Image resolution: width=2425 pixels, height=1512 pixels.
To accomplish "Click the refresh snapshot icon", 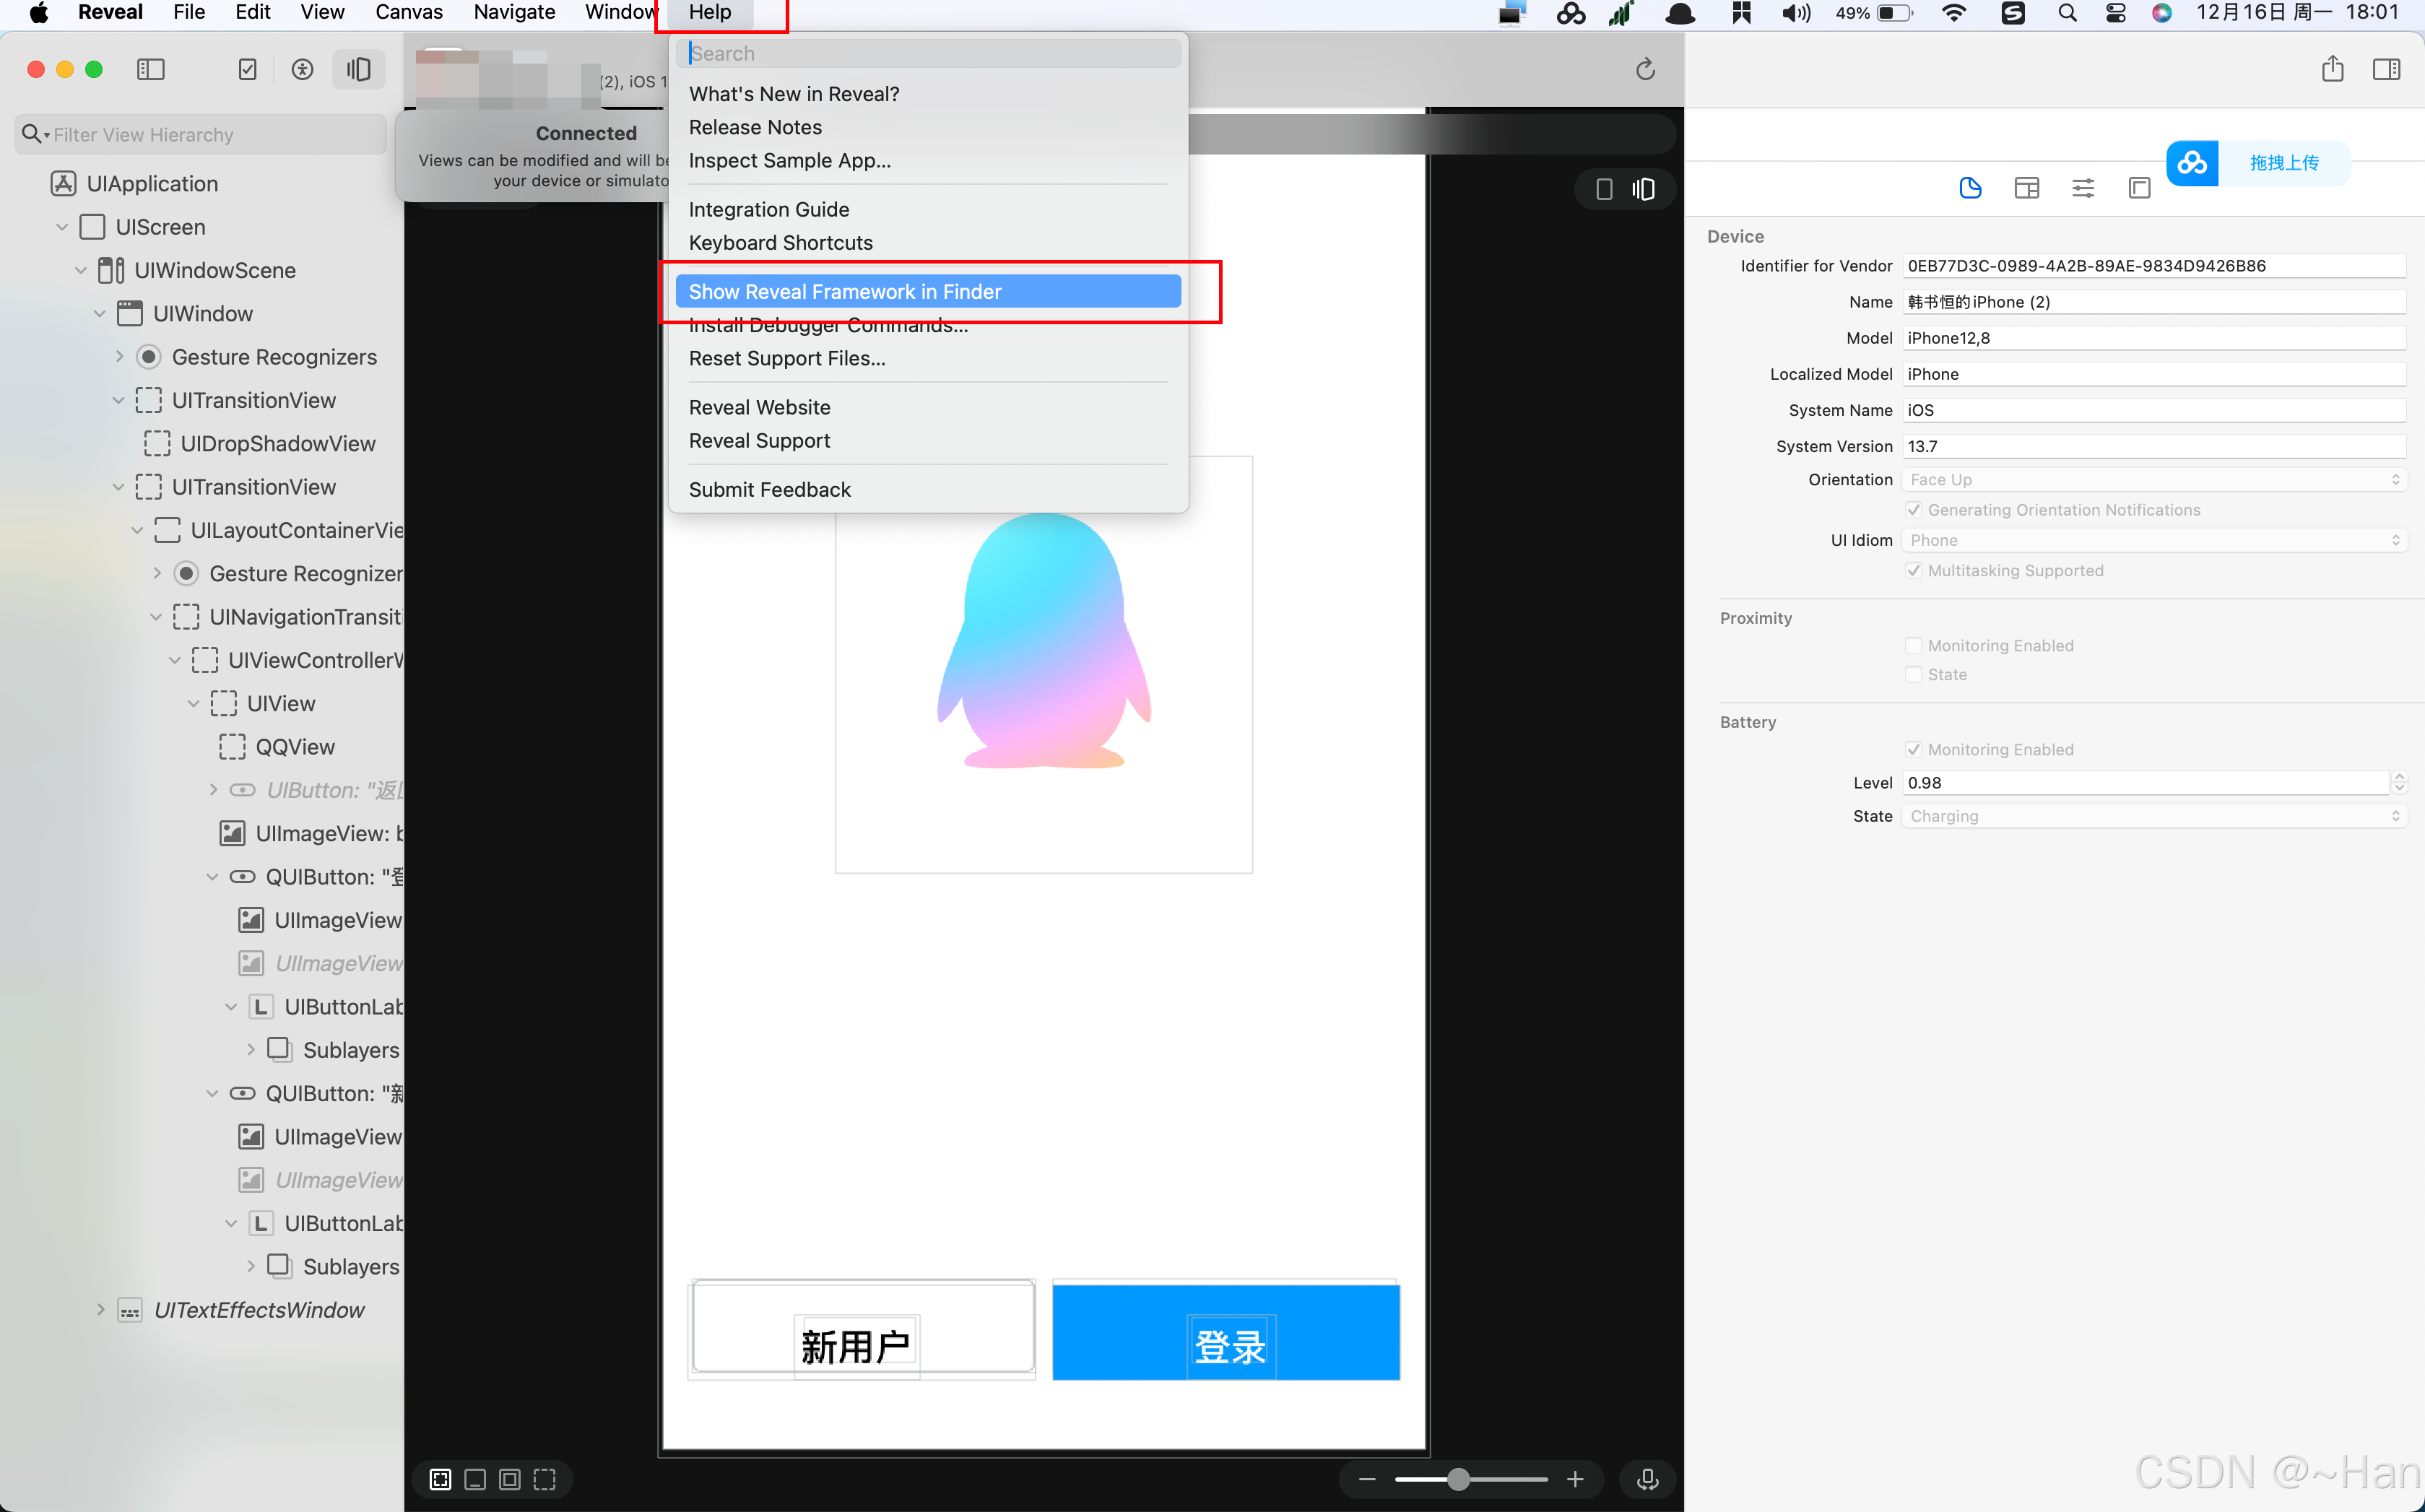I will (x=1645, y=69).
